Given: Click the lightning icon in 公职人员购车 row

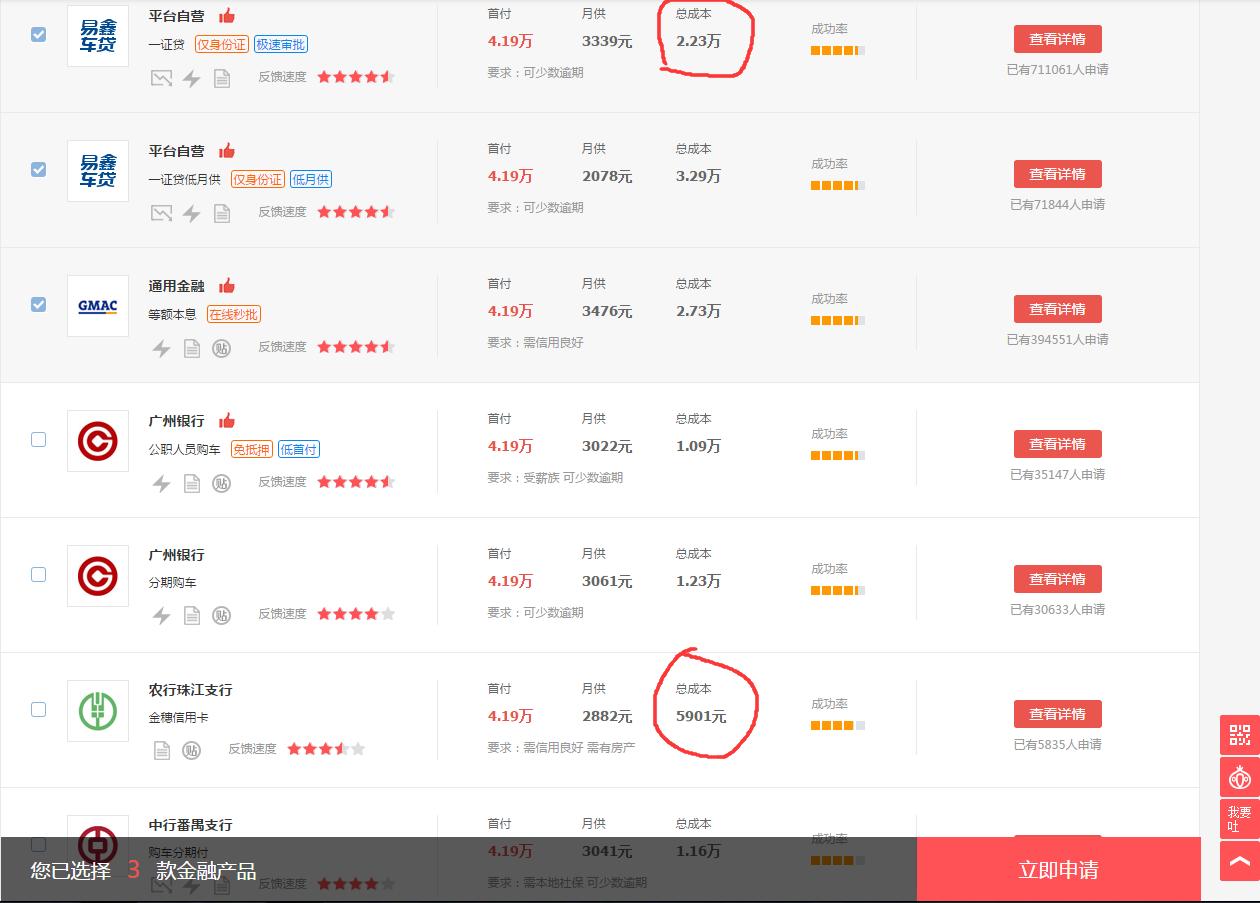Looking at the screenshot, I should (x=161, y=483).
